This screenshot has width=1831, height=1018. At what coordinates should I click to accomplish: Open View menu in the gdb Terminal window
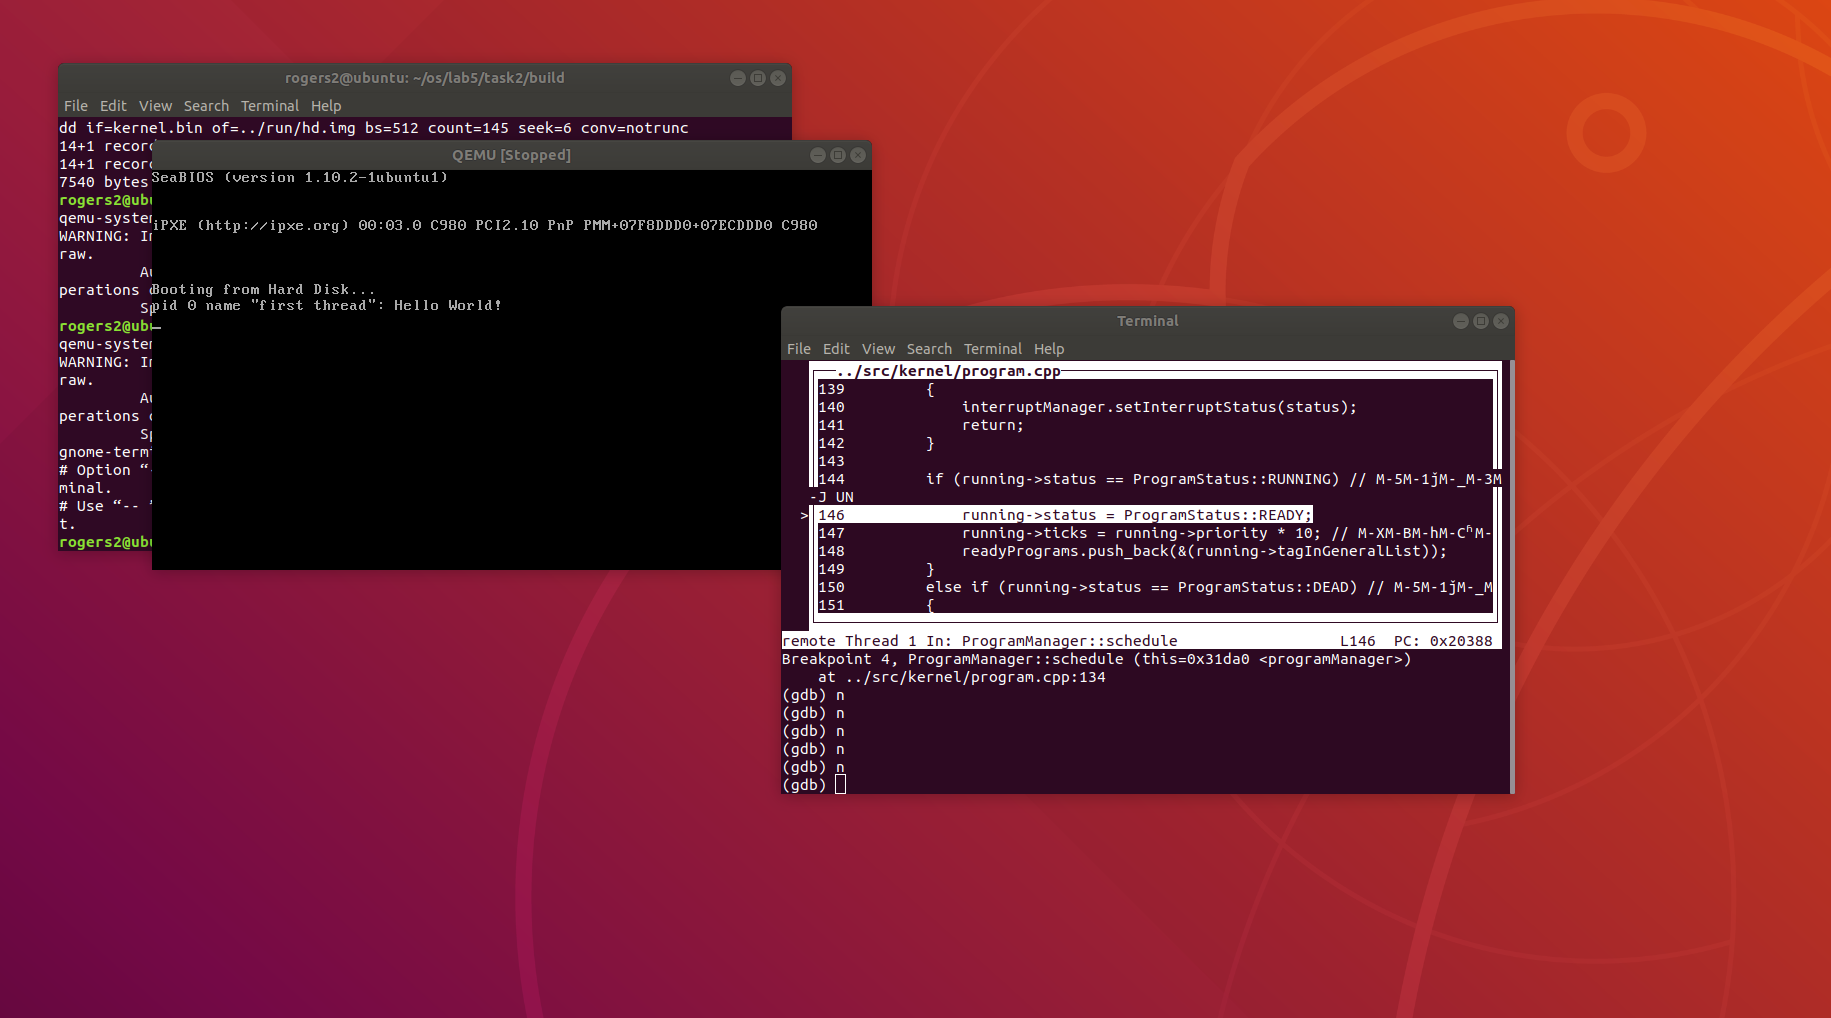click(878, 349)
